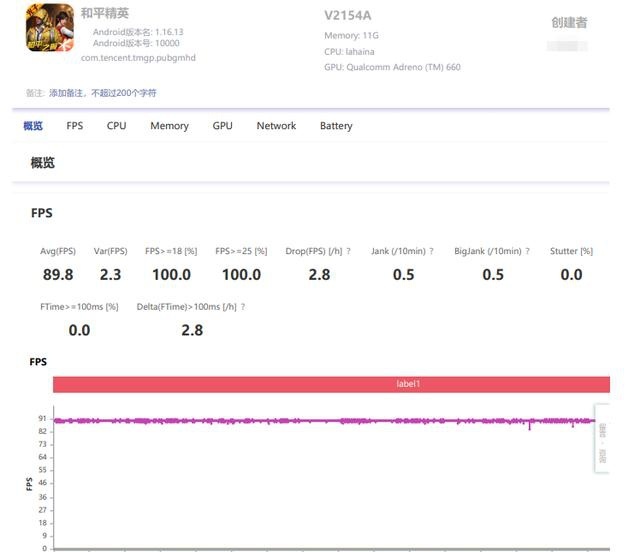
Task: Click the FPS>=18 [%] label
Action: [x=171, y=251]
